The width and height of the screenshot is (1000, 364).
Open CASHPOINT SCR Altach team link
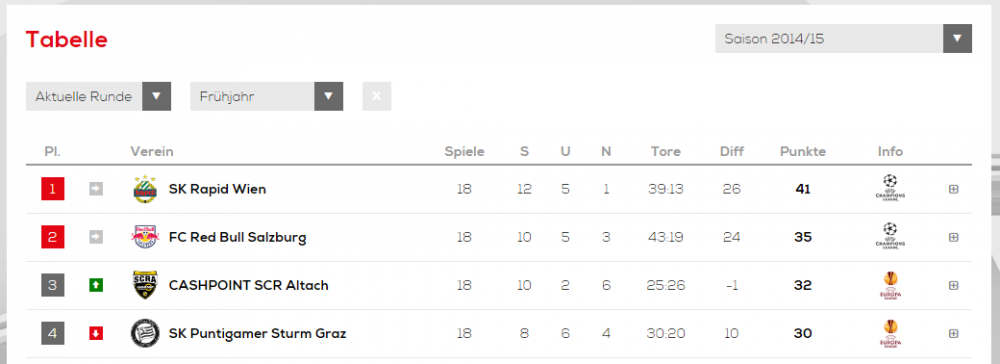click(x=249, y=285)
